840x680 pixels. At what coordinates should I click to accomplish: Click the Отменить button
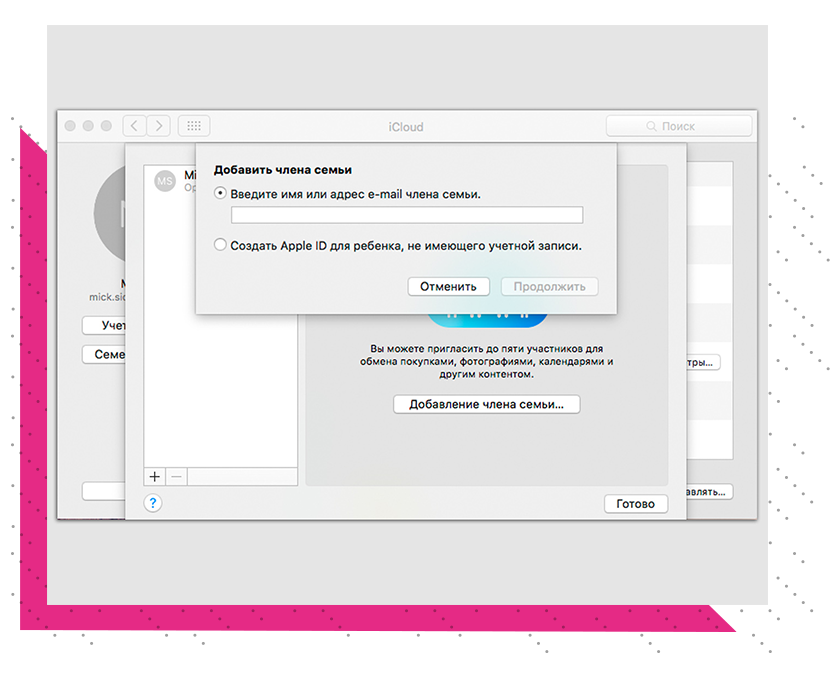[448, 287]
